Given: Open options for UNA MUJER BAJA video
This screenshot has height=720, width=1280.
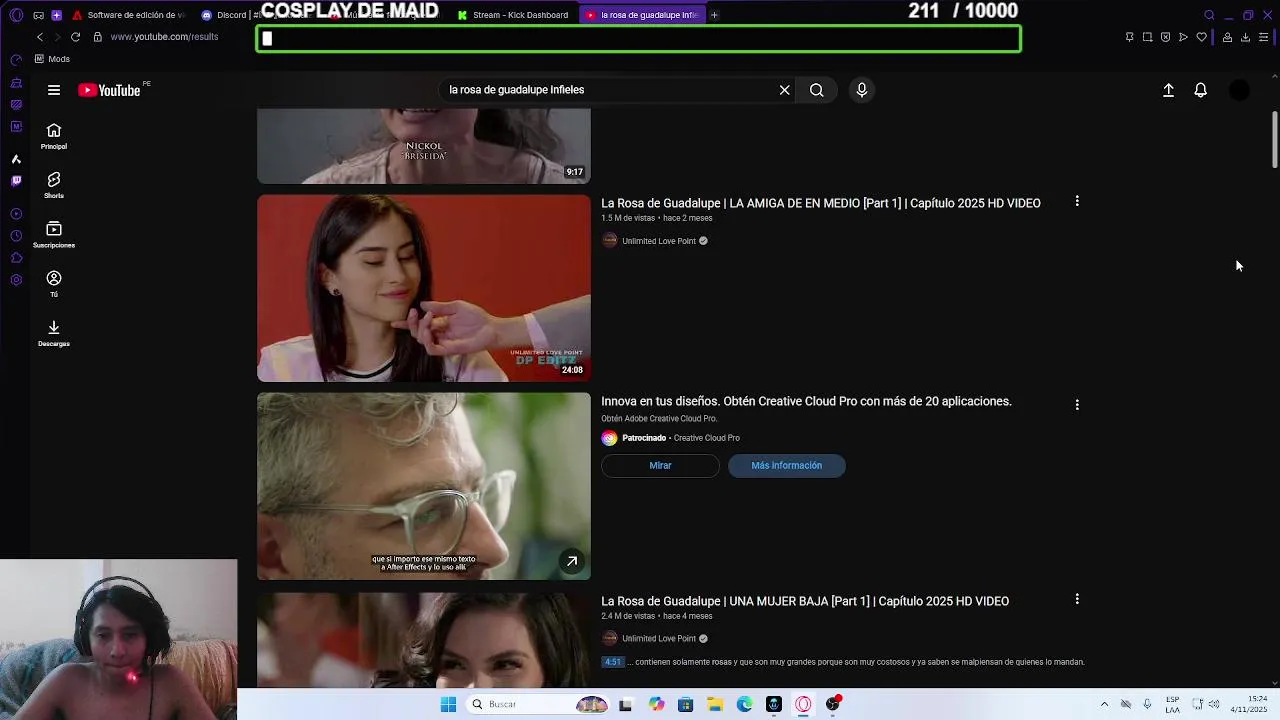Looking at the screenshot, I should click(1077, 599).
